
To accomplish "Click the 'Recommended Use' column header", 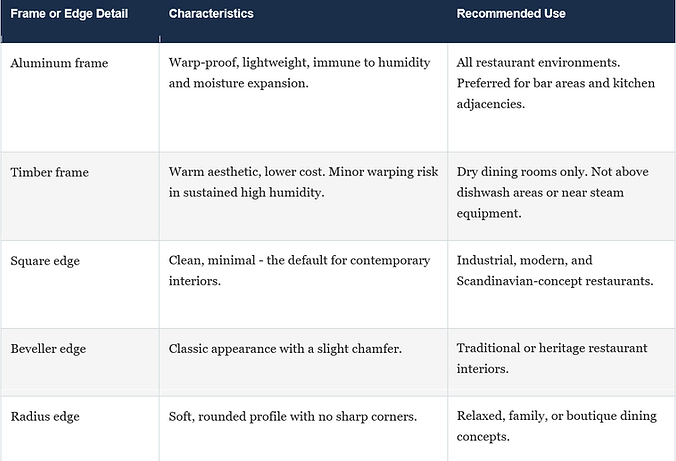I will tap(511, 14).
